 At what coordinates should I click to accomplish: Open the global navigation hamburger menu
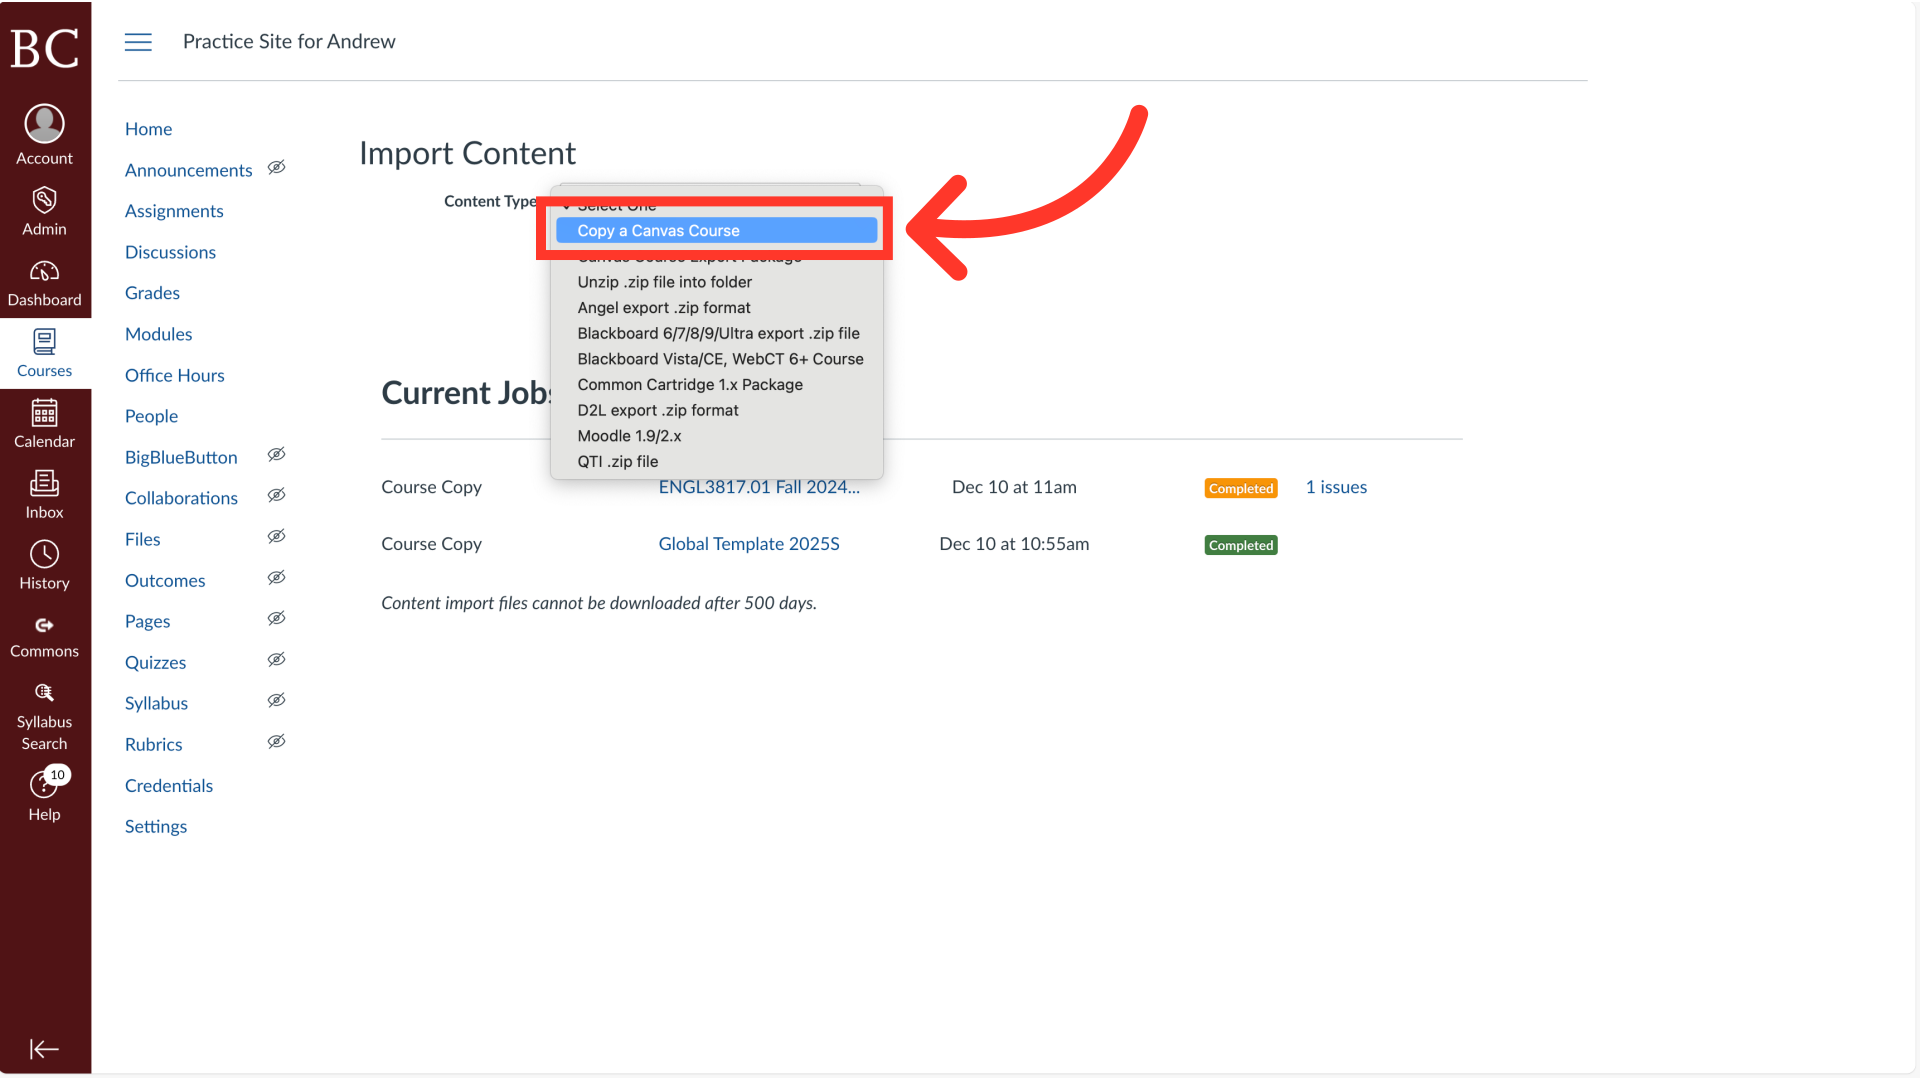[138, 42]
